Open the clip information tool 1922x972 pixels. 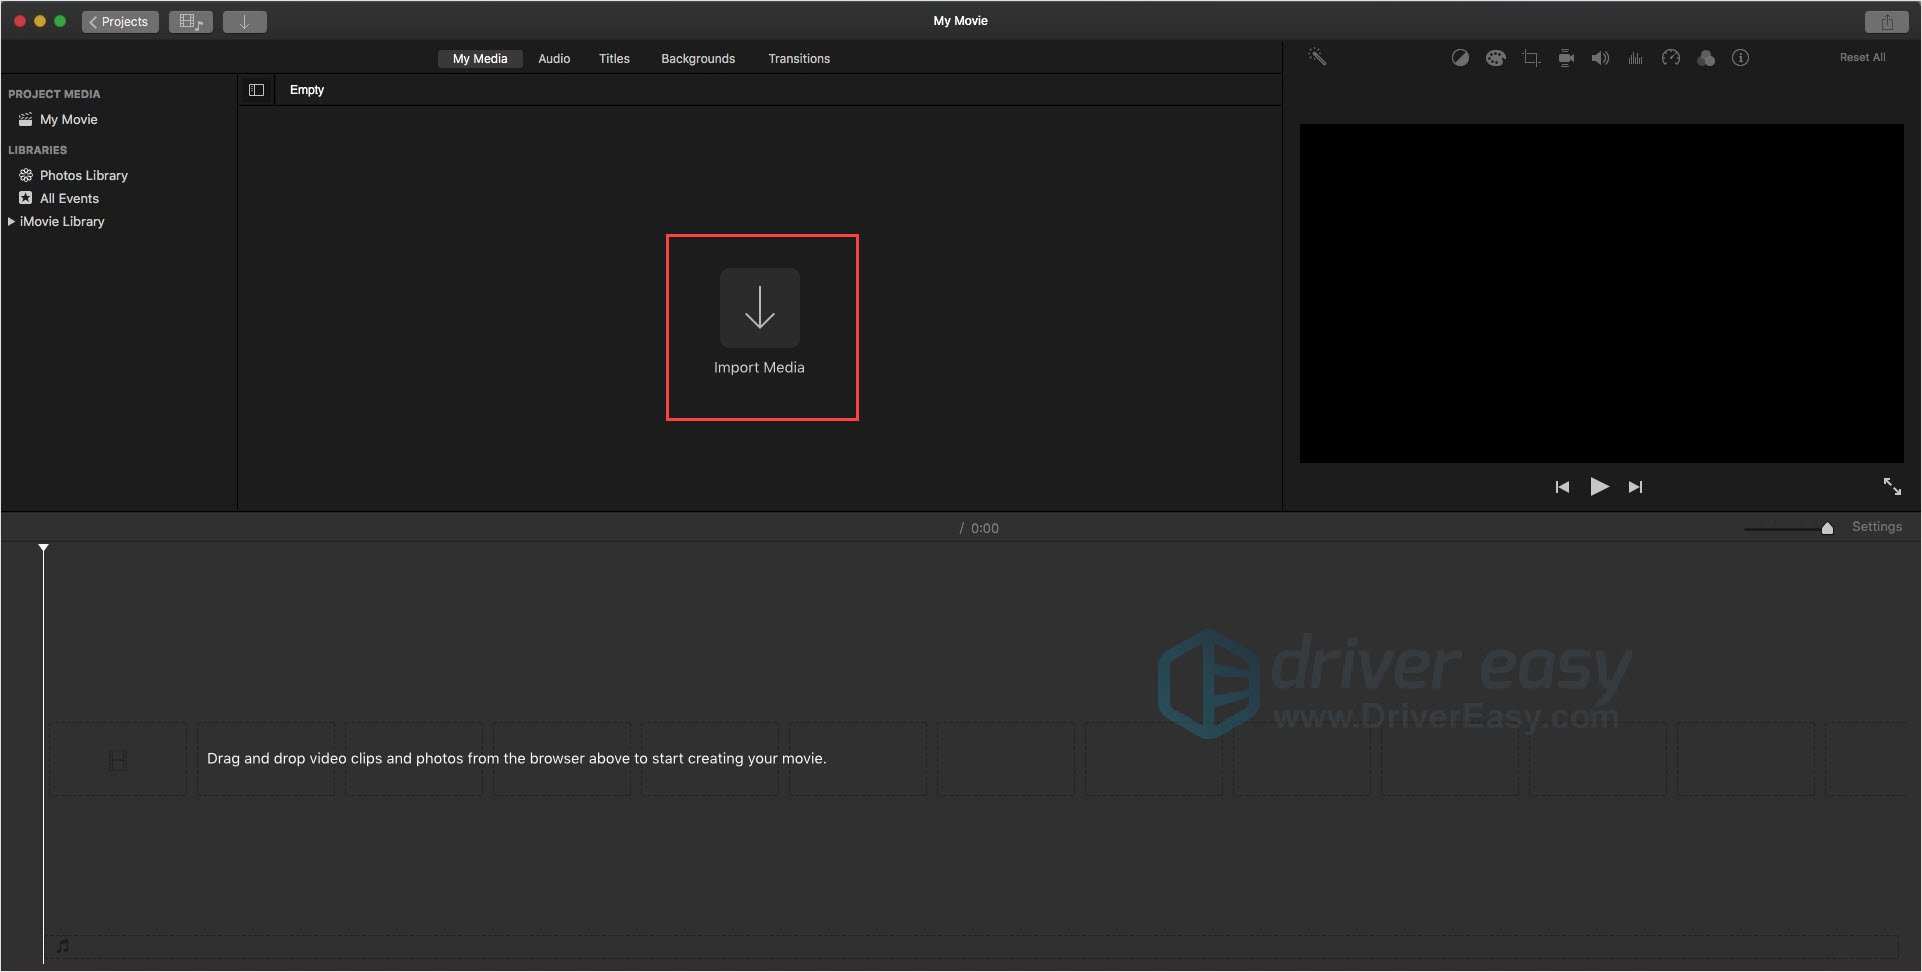(x=1741, y=58)
